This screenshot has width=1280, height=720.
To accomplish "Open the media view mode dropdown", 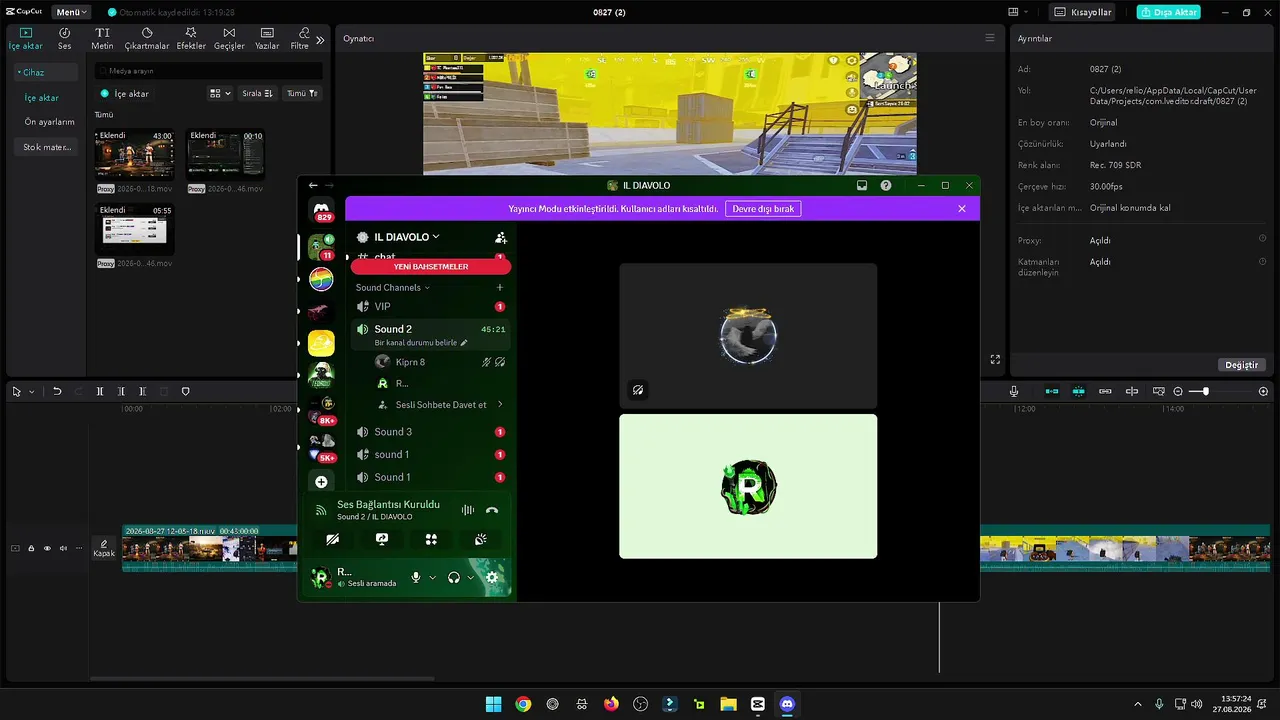I will click(x=220, y=93).
